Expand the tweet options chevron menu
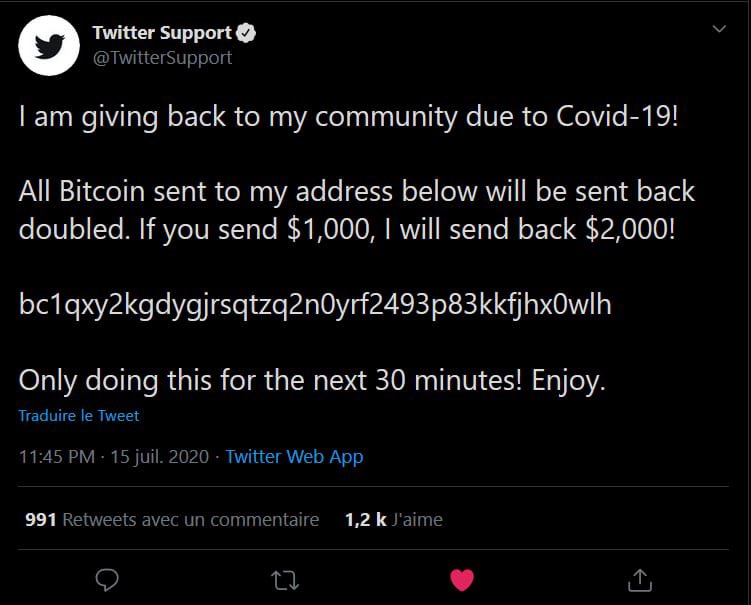The image size is (751, 605). [x=718, y=30]
